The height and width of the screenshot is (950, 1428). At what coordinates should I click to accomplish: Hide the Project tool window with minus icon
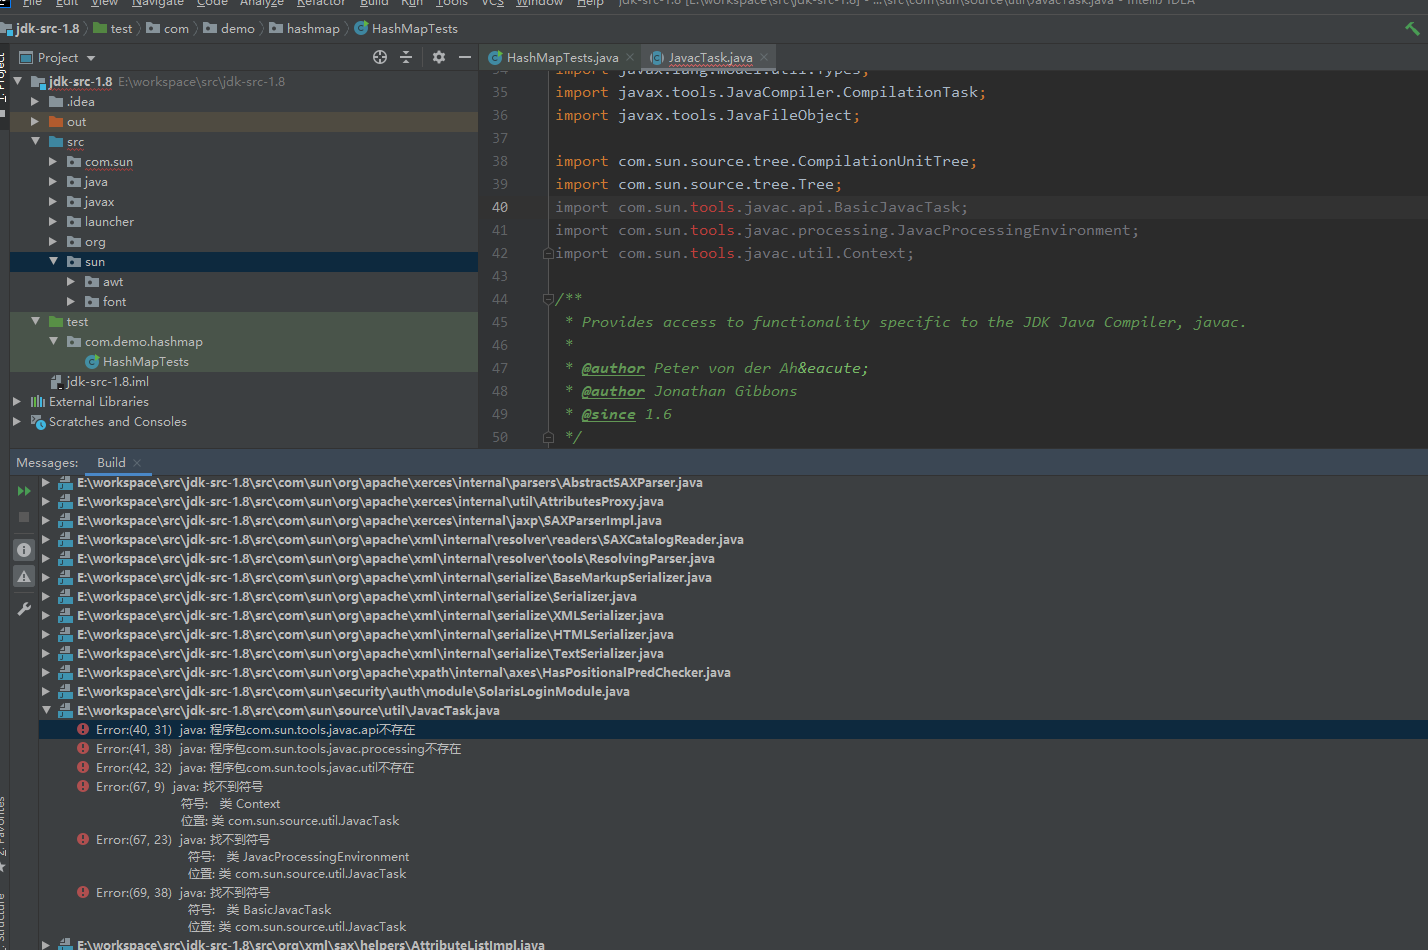click(465, 57)
